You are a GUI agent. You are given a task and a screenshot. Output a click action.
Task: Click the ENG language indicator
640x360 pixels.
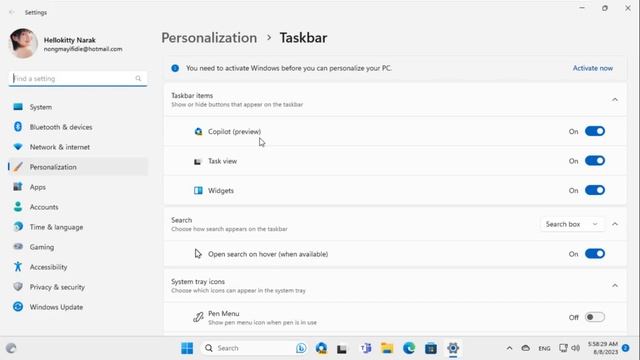(544, 349)
